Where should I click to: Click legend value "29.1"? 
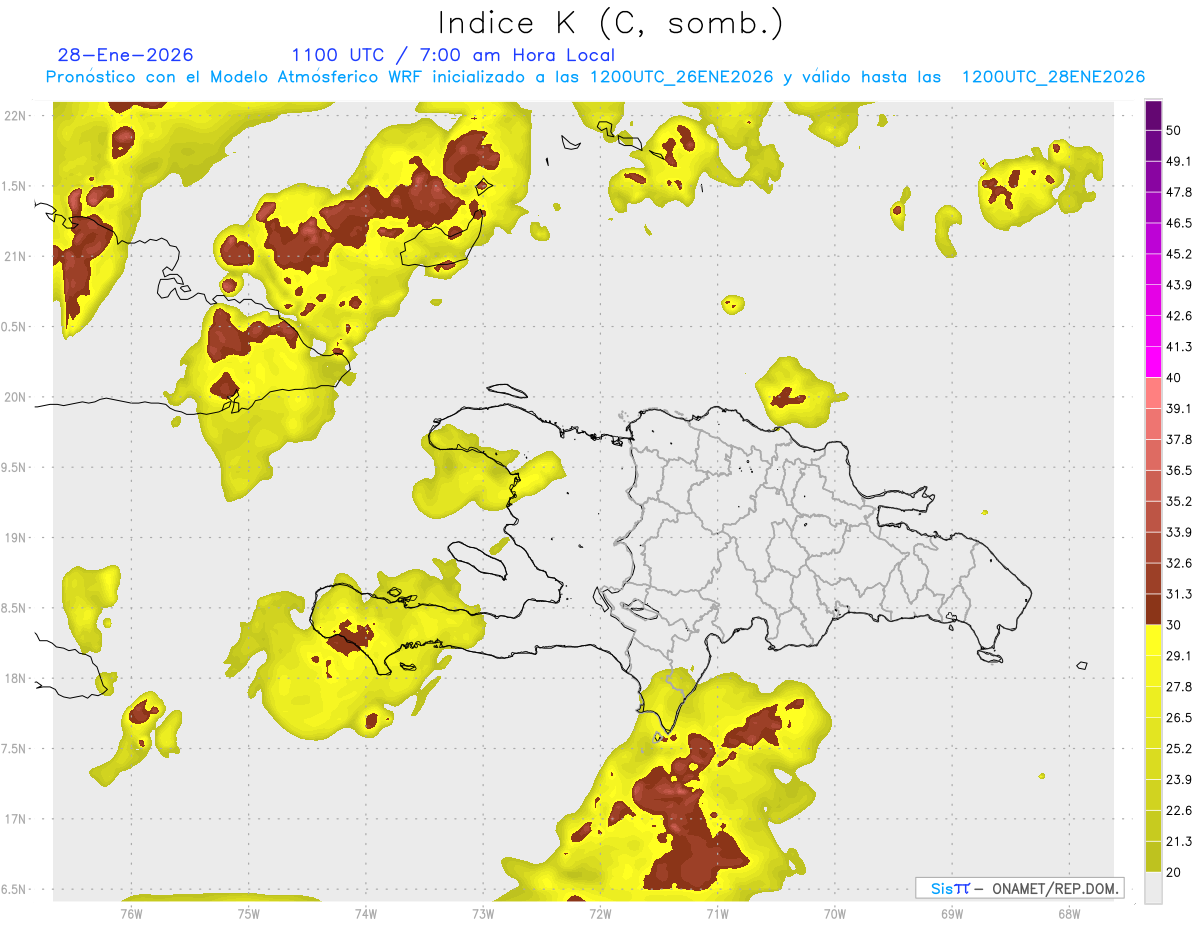pyautogui.click(x=1179, y=655)
